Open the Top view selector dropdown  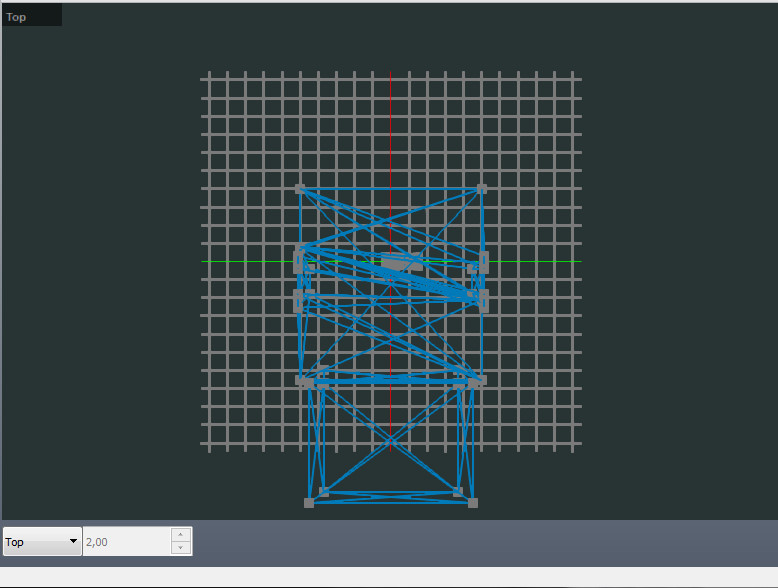point(42,541)
